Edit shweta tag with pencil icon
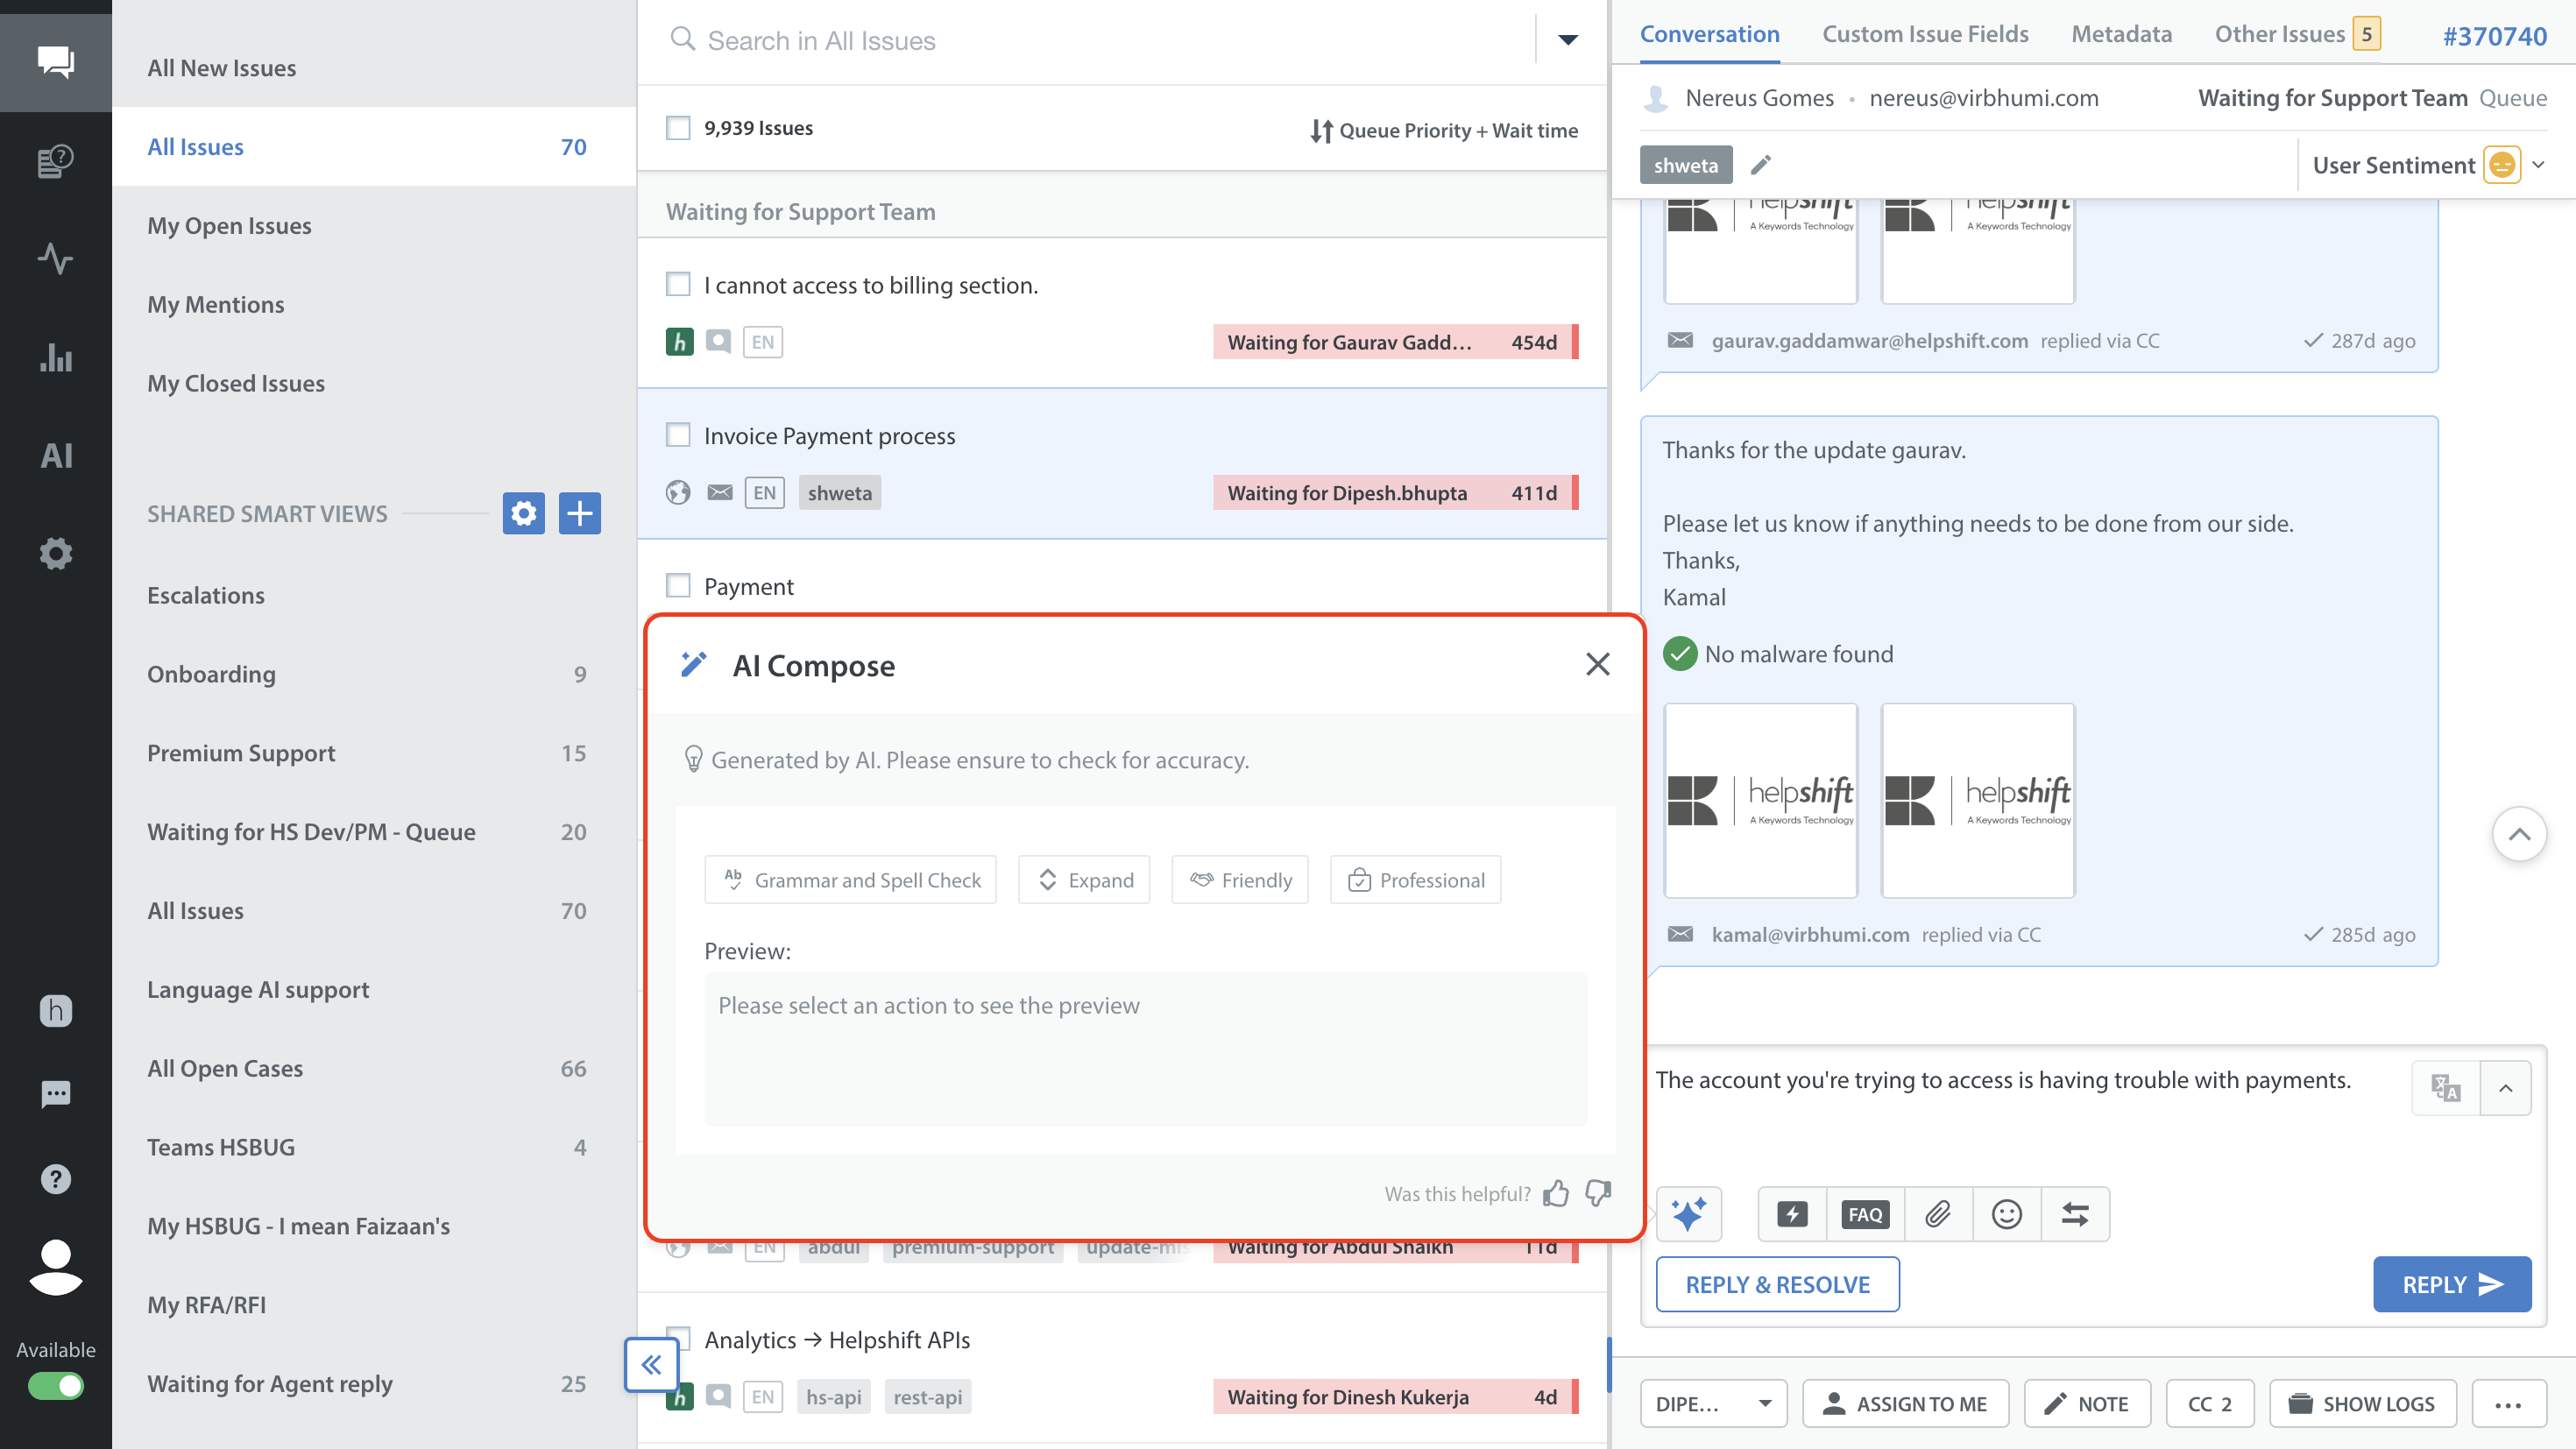 (x=1761, y=165)
